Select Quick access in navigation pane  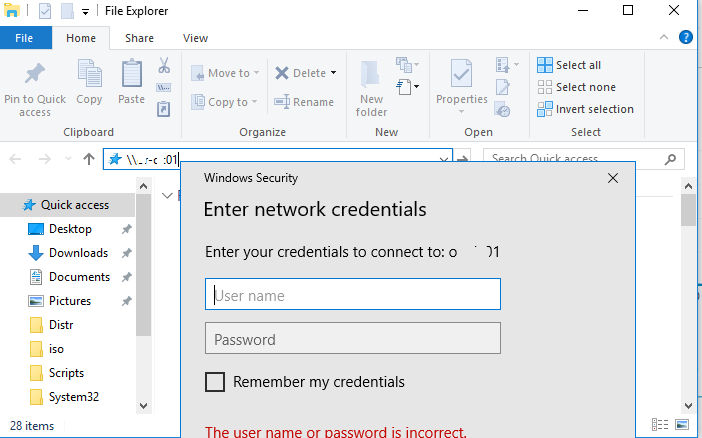coord(67,205)
